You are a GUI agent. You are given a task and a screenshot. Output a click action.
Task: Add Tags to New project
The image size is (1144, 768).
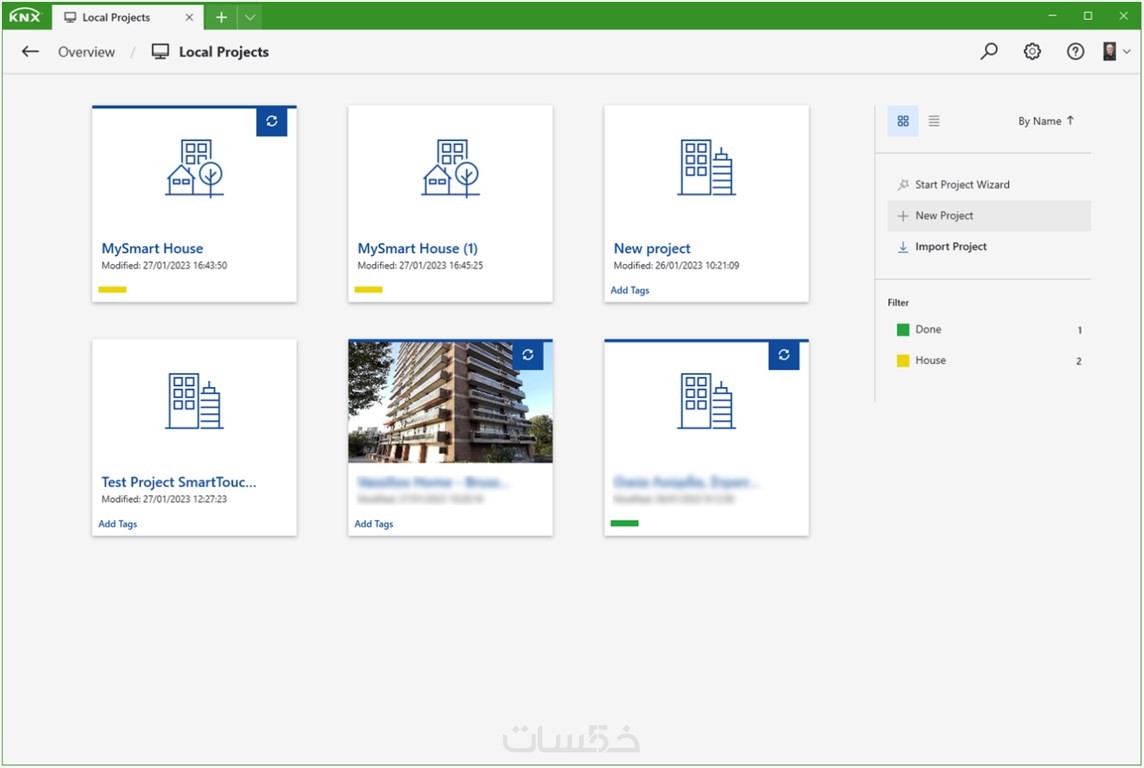[x=630, y=290]
